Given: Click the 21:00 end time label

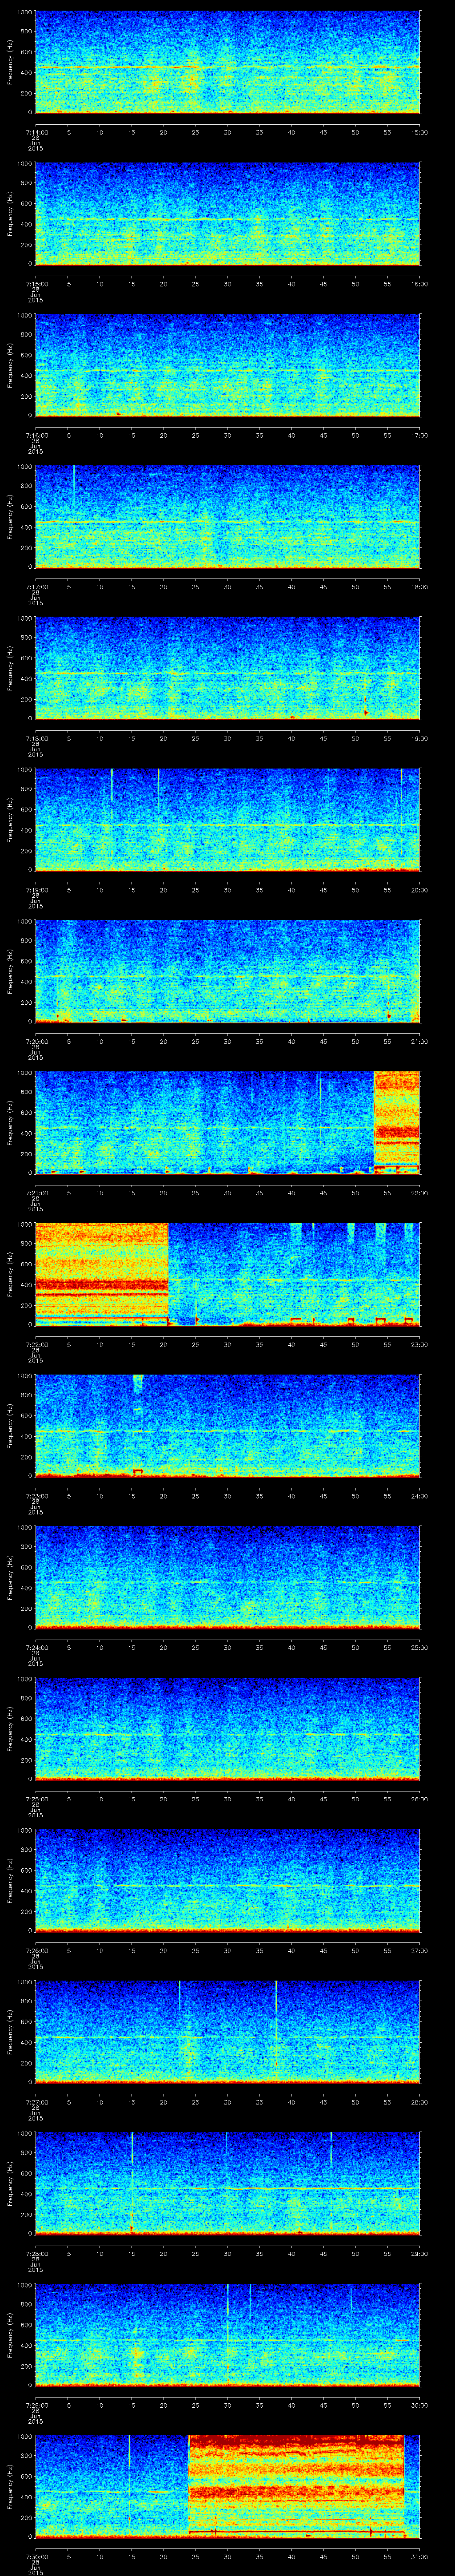Looking at the screenshot, I should [x=420, y=1041].
